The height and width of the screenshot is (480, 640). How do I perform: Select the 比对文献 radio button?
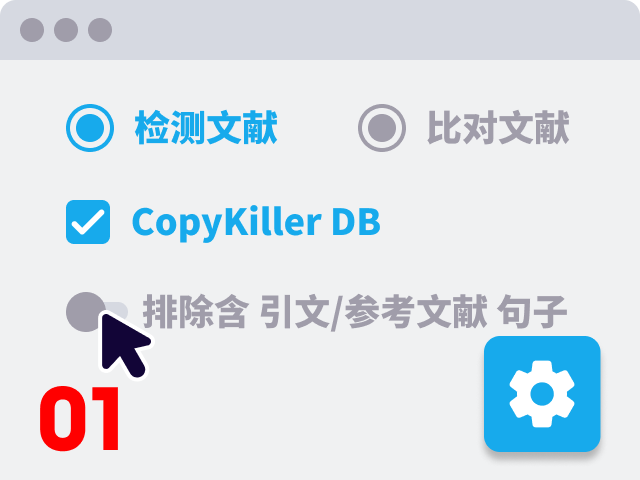point(382,128)
